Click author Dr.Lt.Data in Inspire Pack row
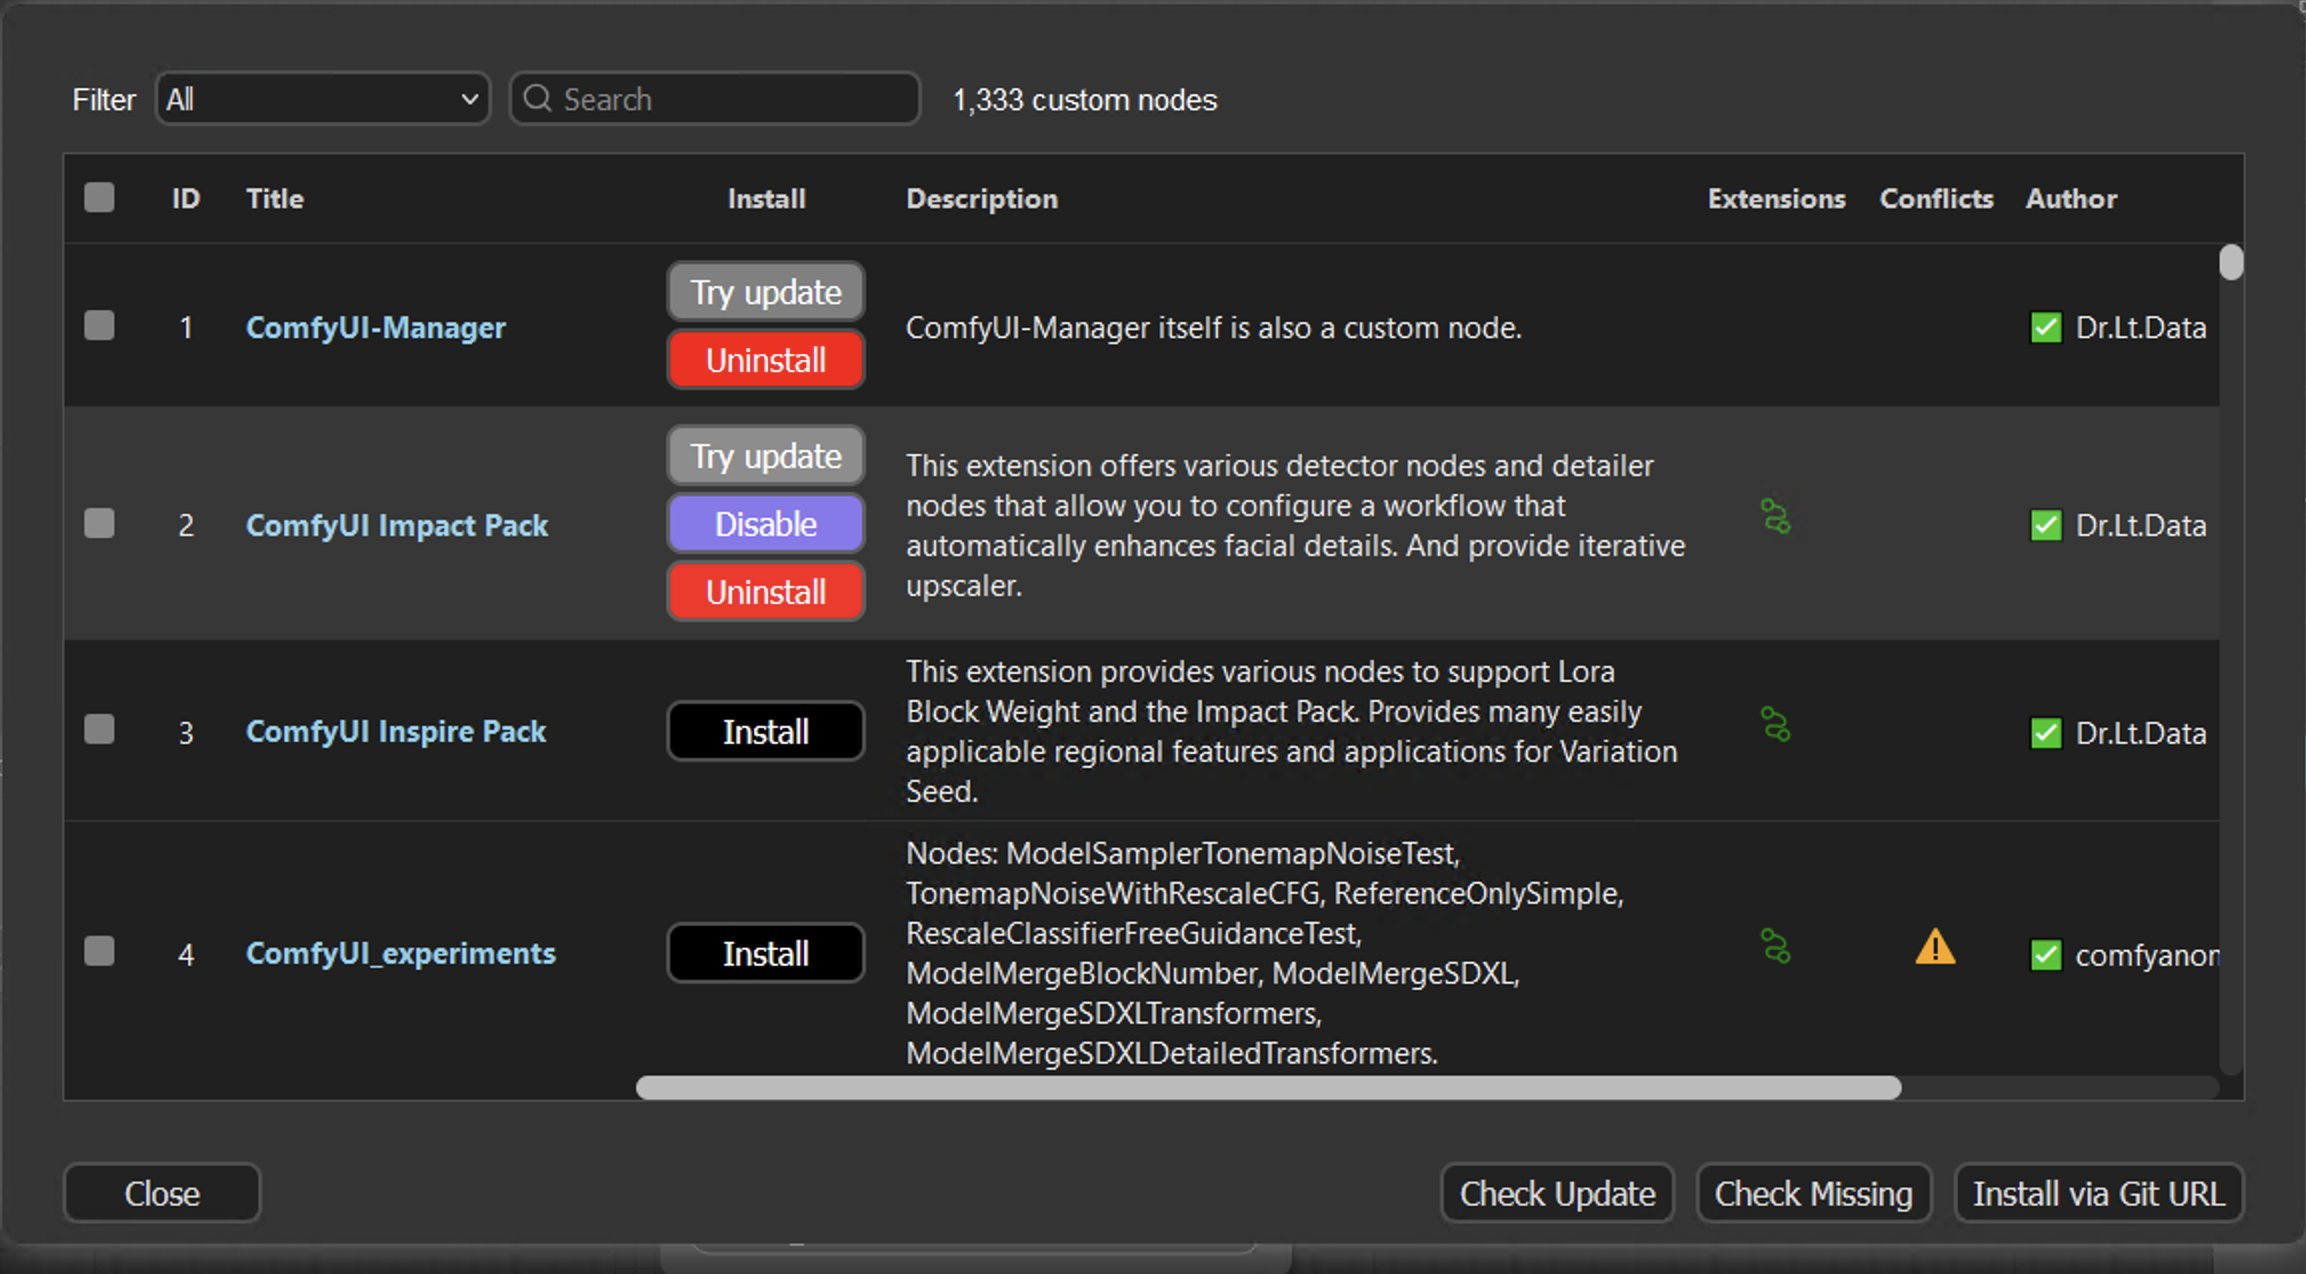2306x1274 pixels. (x=2140, y=733)
